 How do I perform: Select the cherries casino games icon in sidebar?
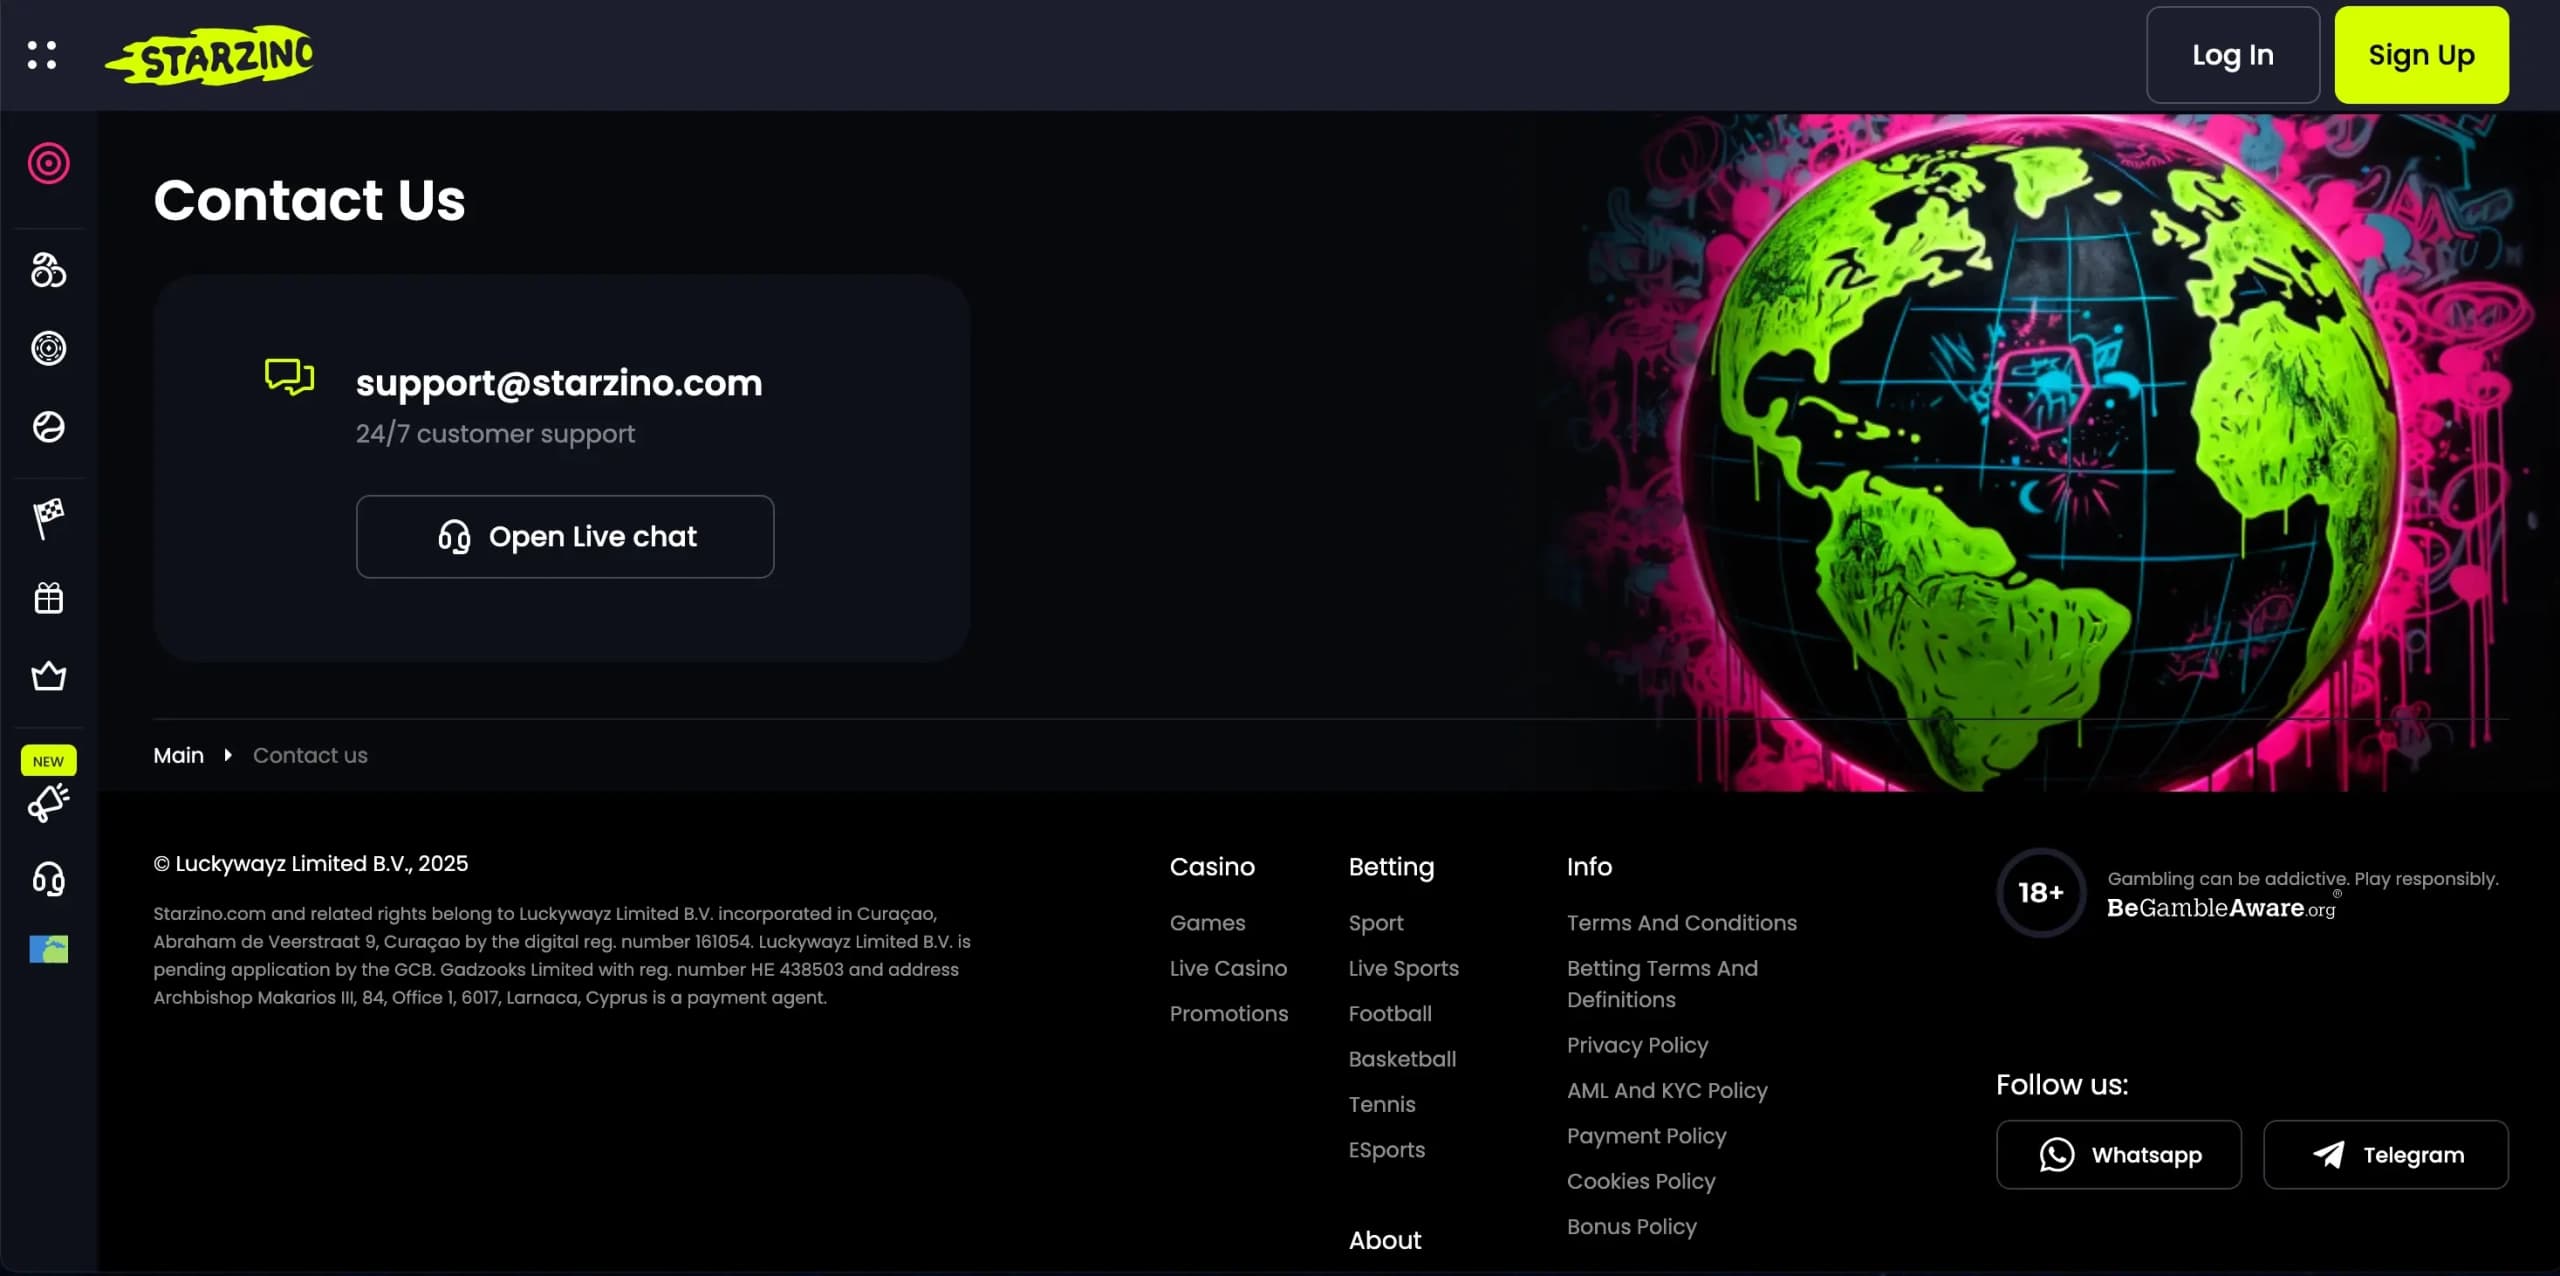click(x=47, y=270)
